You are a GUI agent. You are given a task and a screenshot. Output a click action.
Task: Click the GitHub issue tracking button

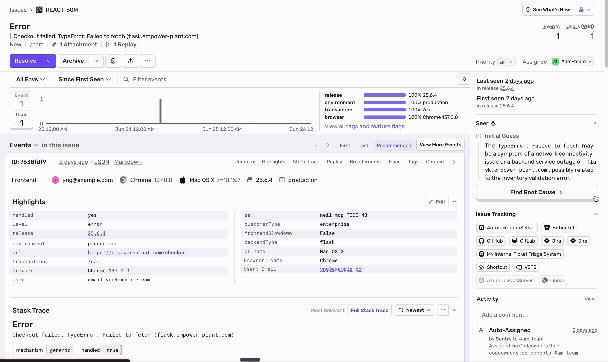(491, 241)
